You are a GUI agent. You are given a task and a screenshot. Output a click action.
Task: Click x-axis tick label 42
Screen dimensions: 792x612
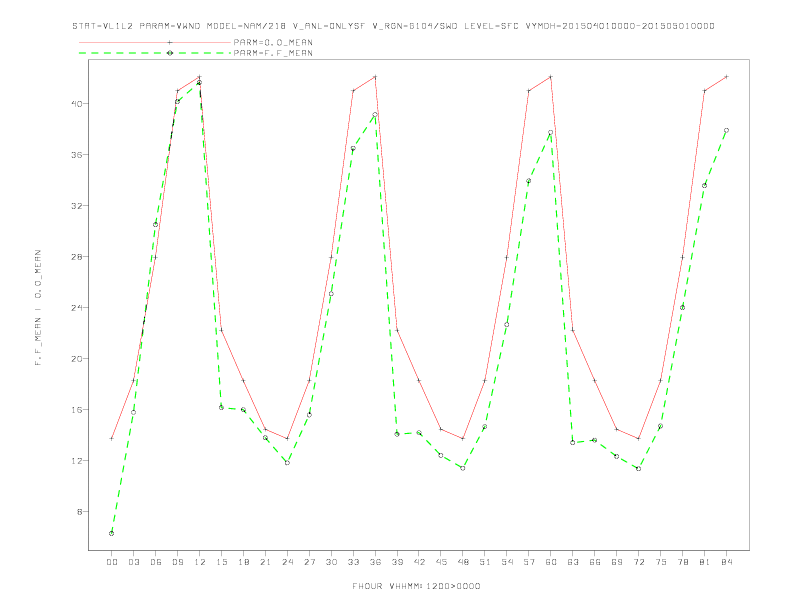(x=419, y=562)
